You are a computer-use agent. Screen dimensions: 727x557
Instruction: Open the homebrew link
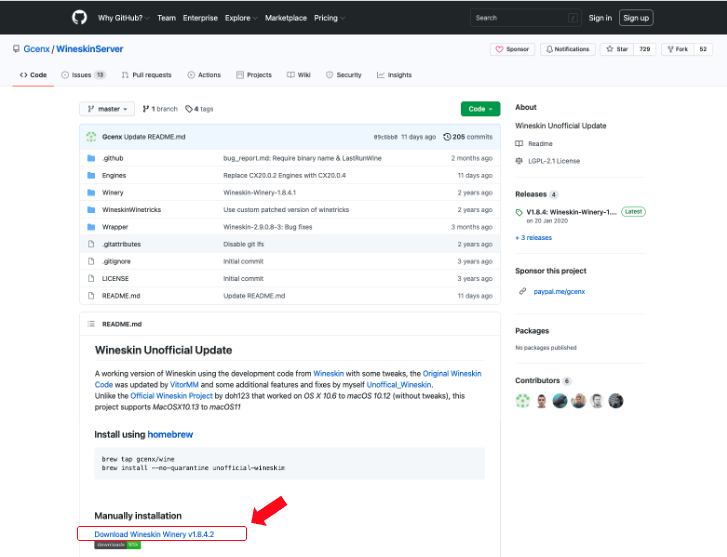170,434
